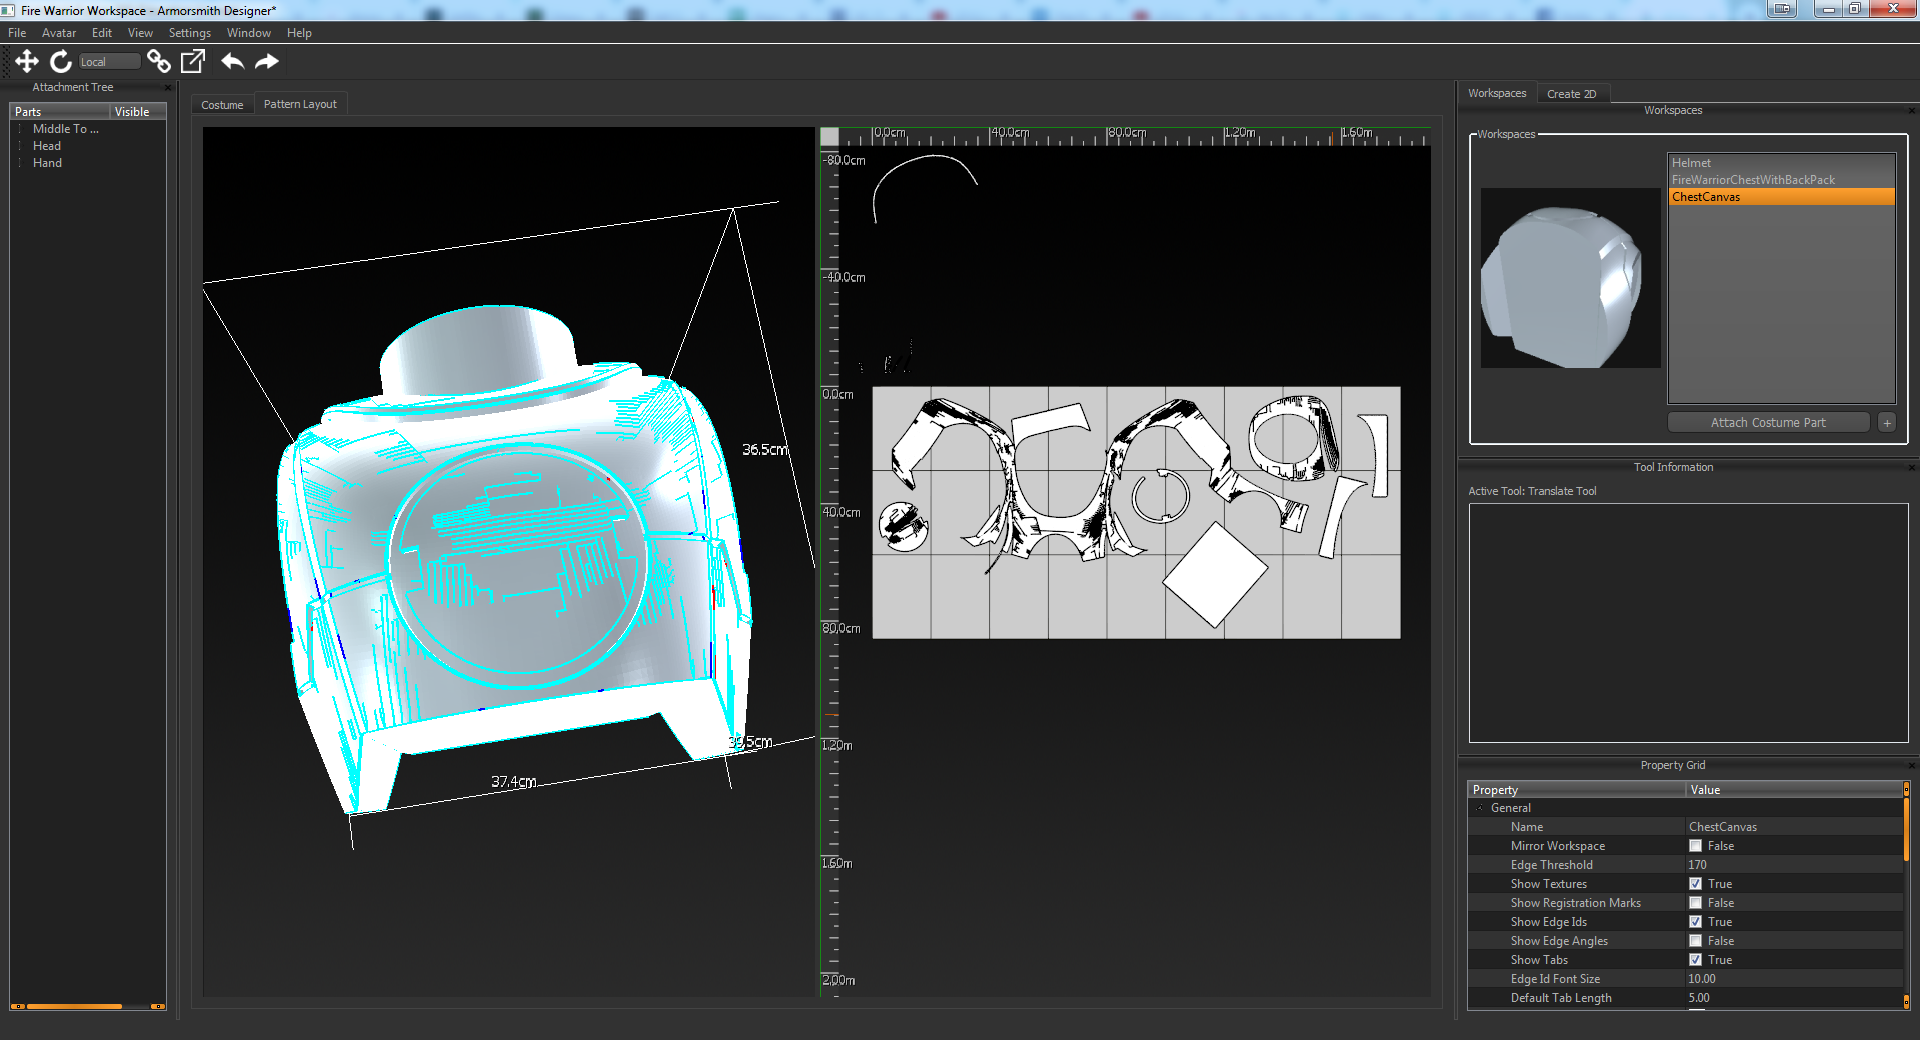This screenshot has height=1040, width=1920.
Task: Select FireWarriorChestWithBackPack workspace in list
Action: (1753, 180)
